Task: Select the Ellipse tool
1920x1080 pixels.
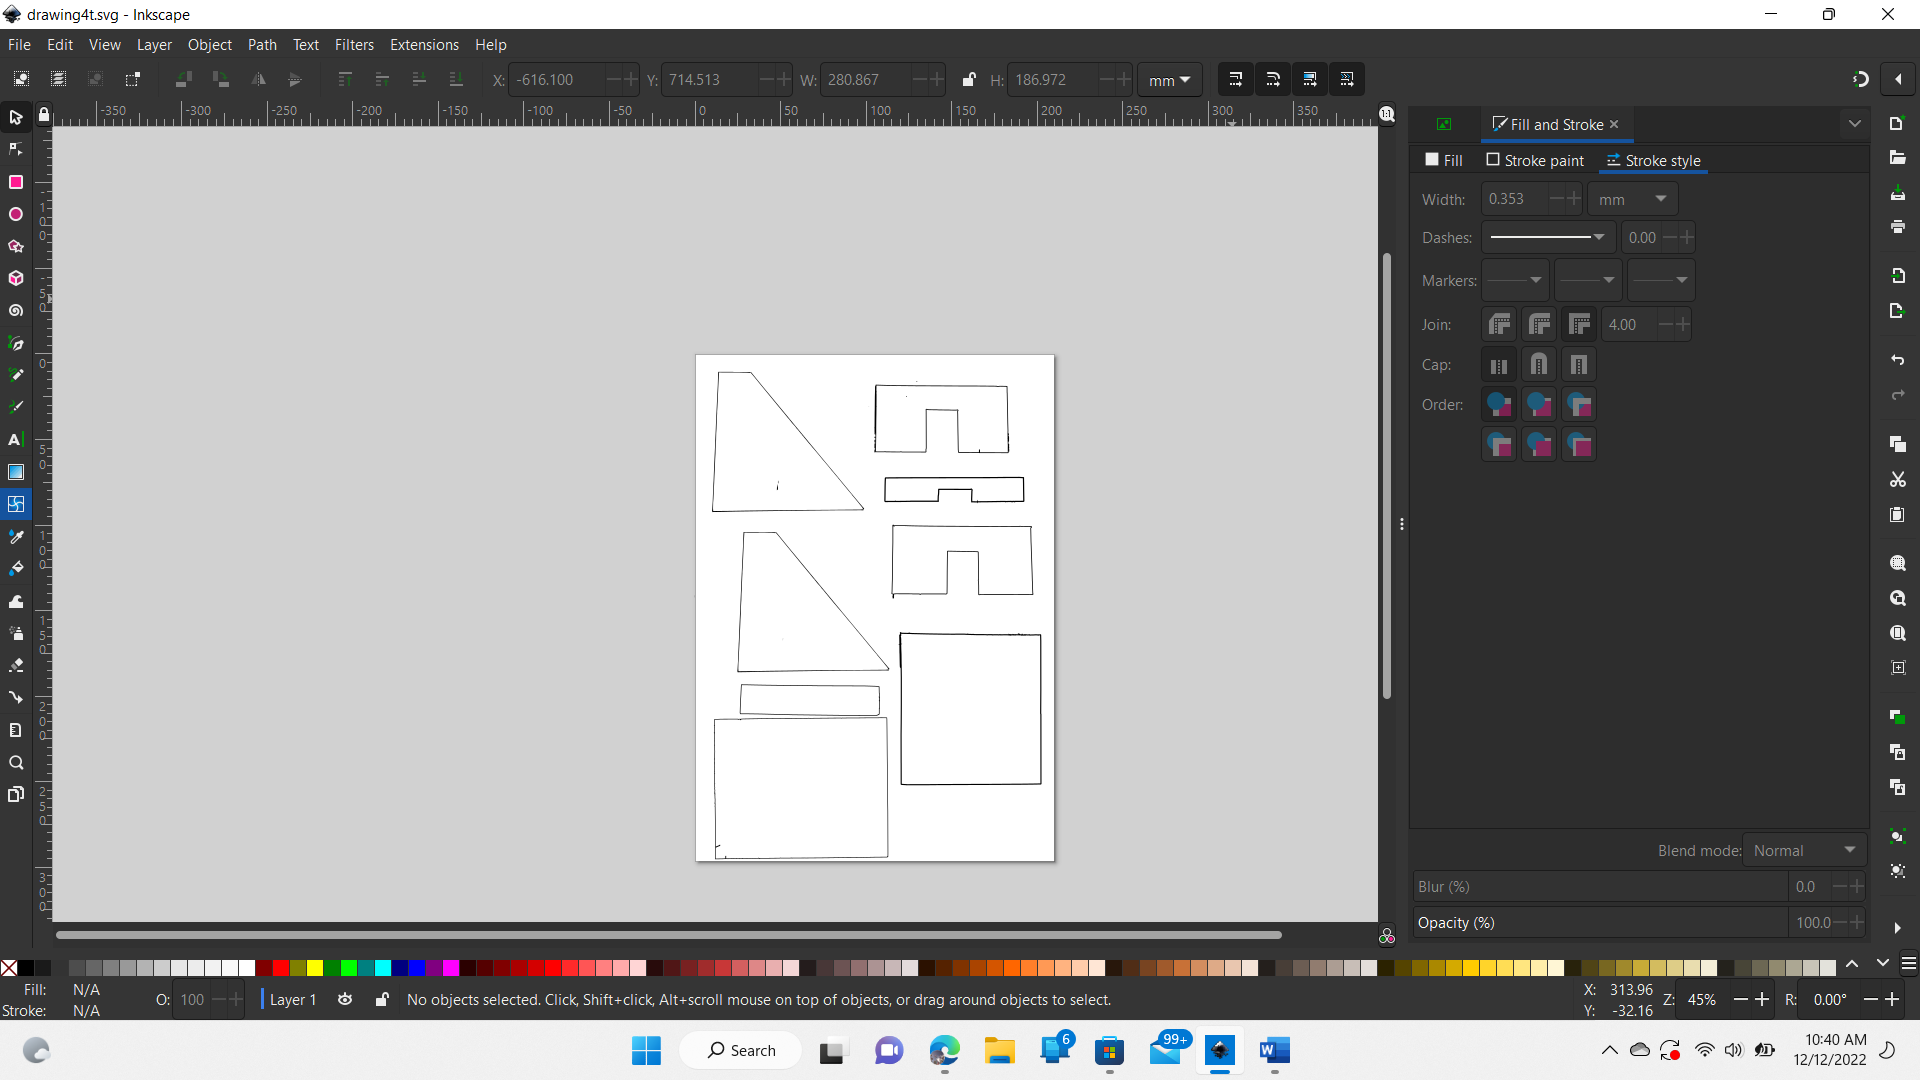Action: [16, 214]
